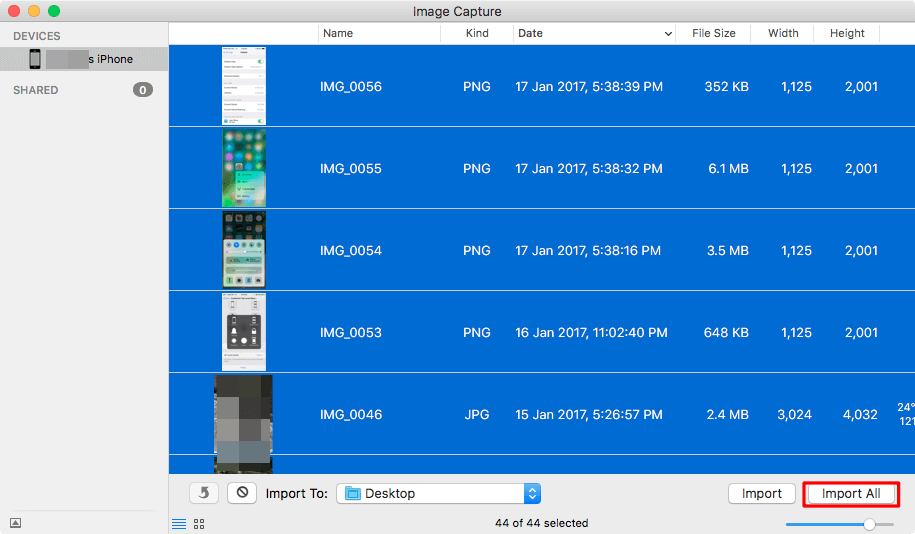Click the 2.4 MB file size cell
Image resolution: width=915 pixels, height=534 pixels.
[x=728, y=414]
